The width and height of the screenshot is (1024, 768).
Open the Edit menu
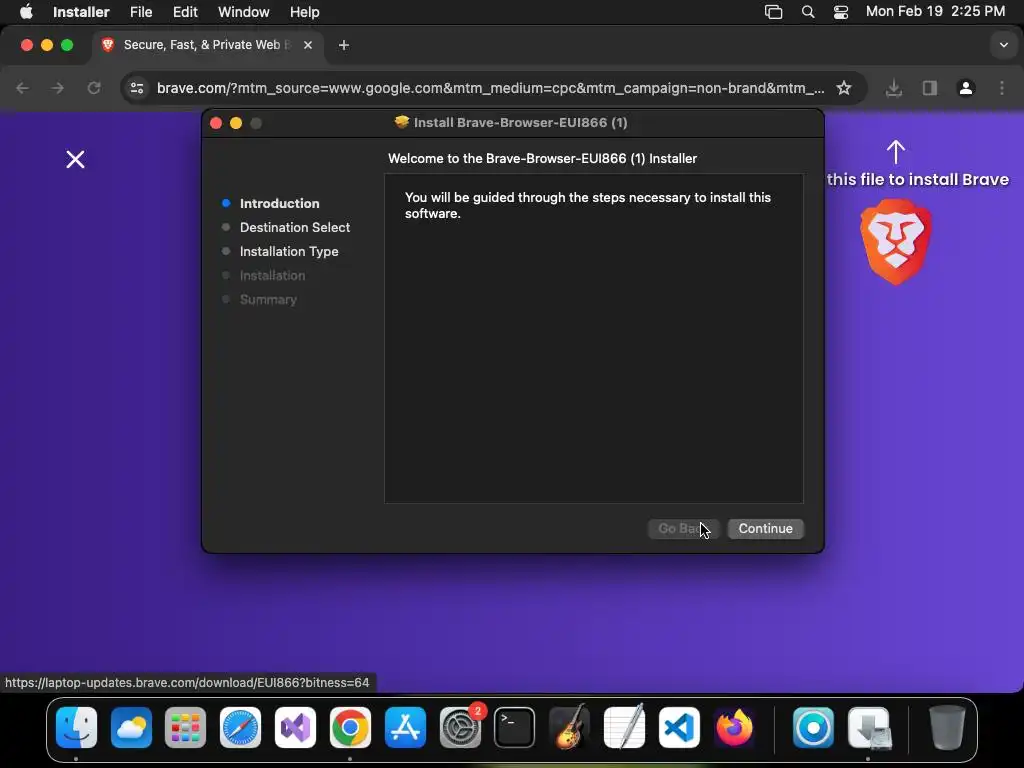point(185,12)
